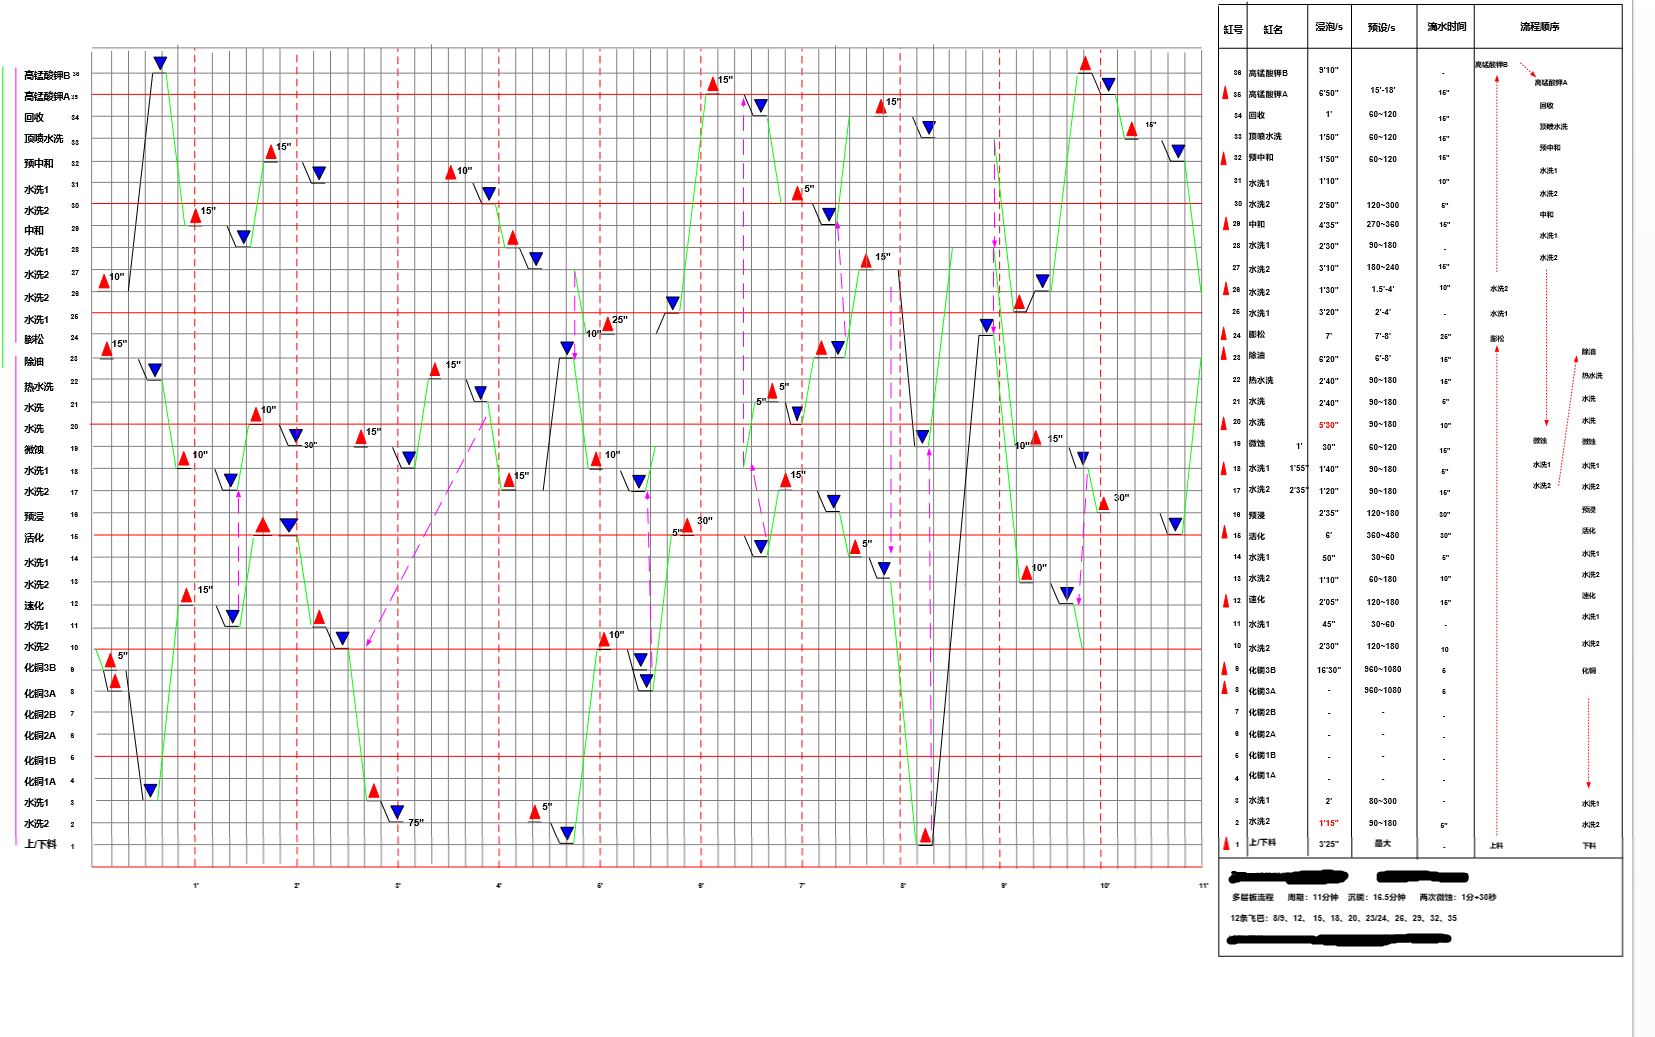Click the 11' mark on the time axis

[1203, 885]
